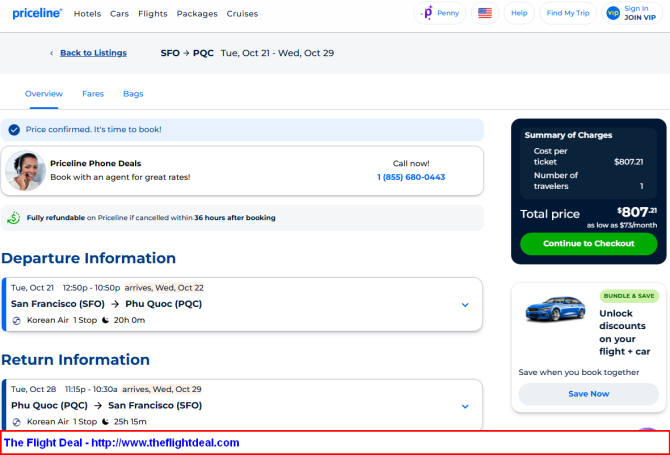The width and height of the screenshot is (670, 455).
Task: Open the Penny assistant button
Action: tap(440, 13)
